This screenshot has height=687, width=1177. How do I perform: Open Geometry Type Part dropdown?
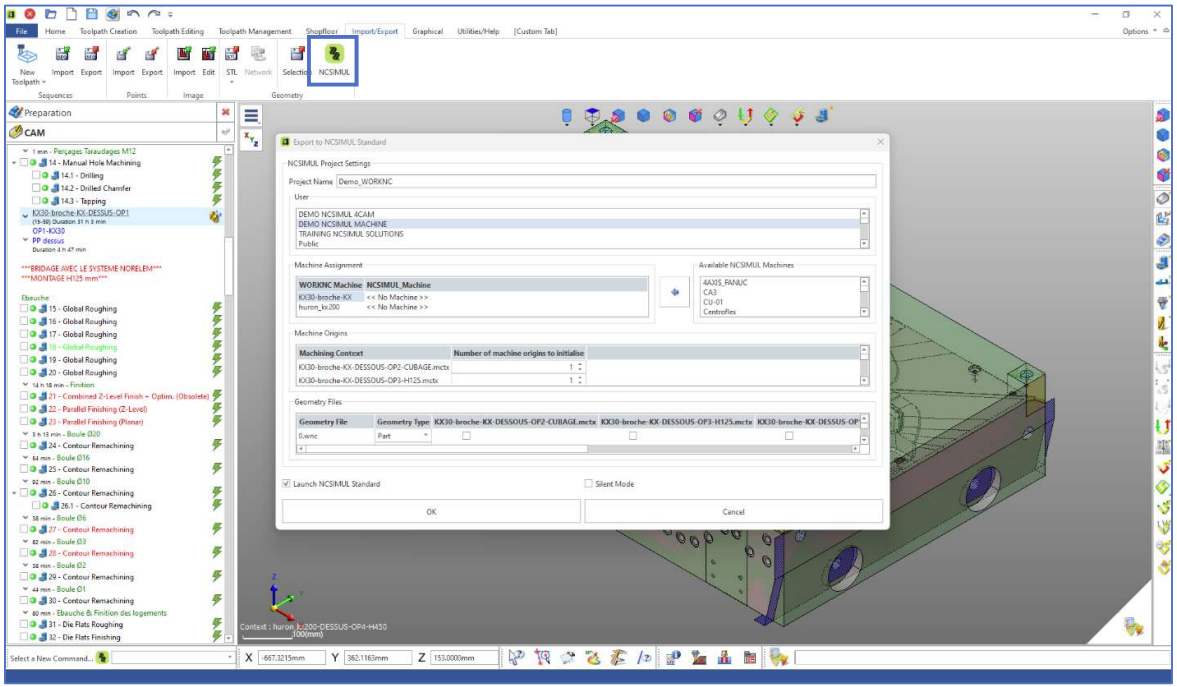coord(426,435)
